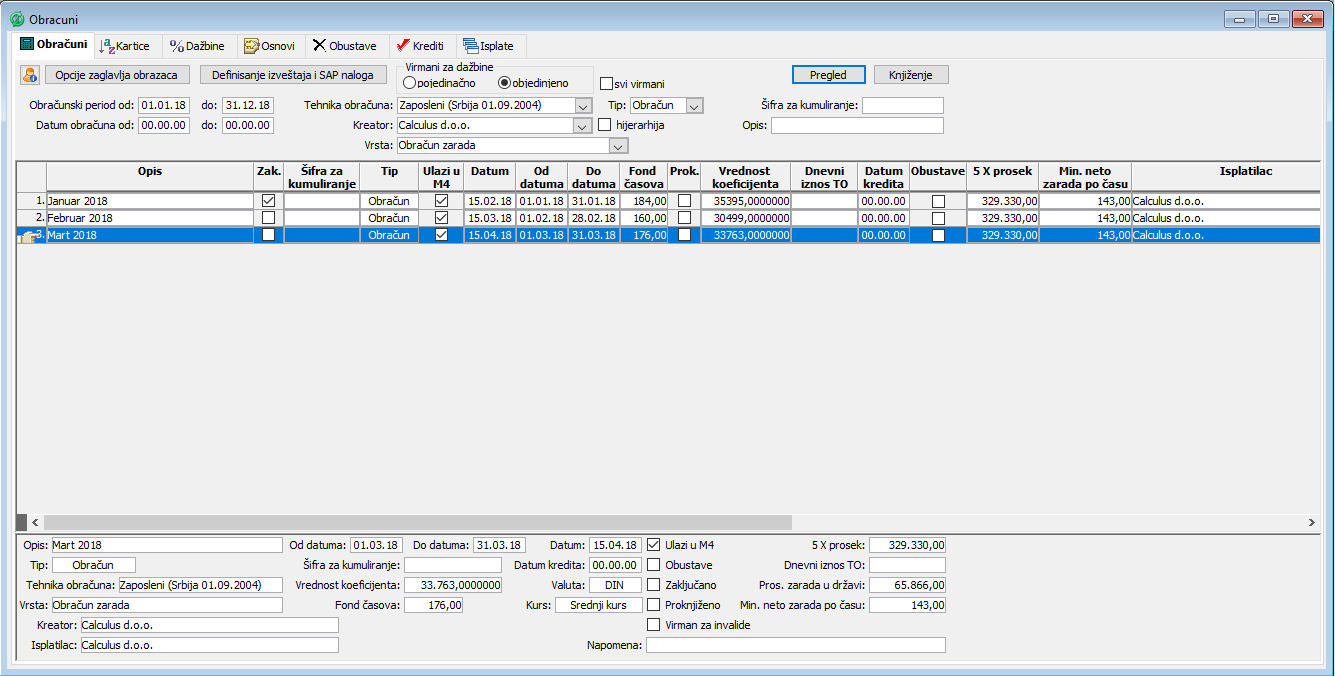Click the user info icon button
The width and height of the screenshot is (1335, 676).
30,75
